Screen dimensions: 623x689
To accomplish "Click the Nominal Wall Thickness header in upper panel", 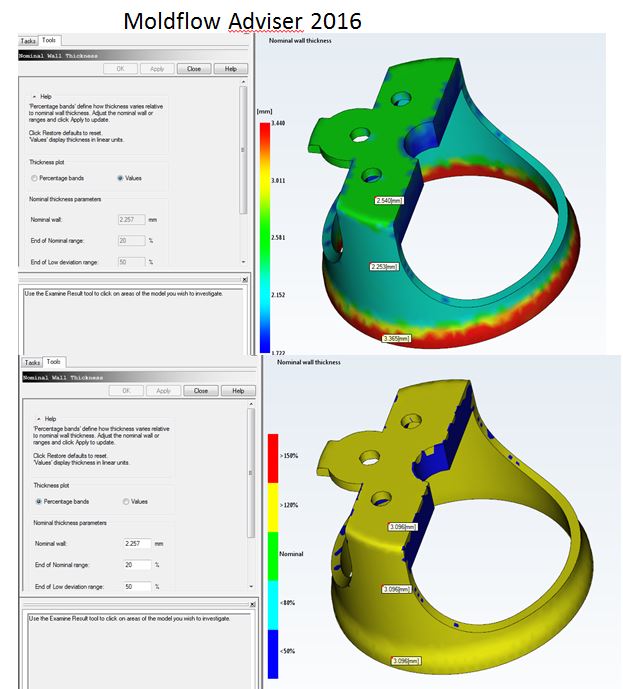I will (134, 56).
